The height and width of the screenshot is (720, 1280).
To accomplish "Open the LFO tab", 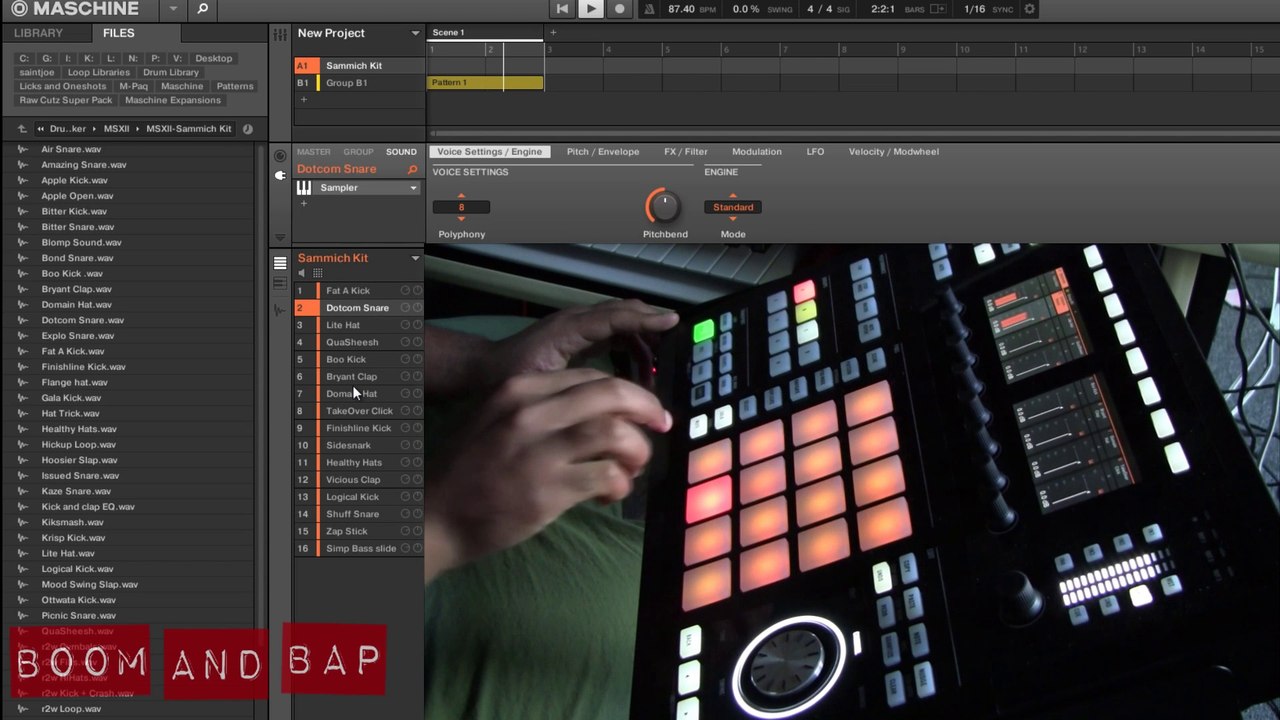I will [815, 152].
